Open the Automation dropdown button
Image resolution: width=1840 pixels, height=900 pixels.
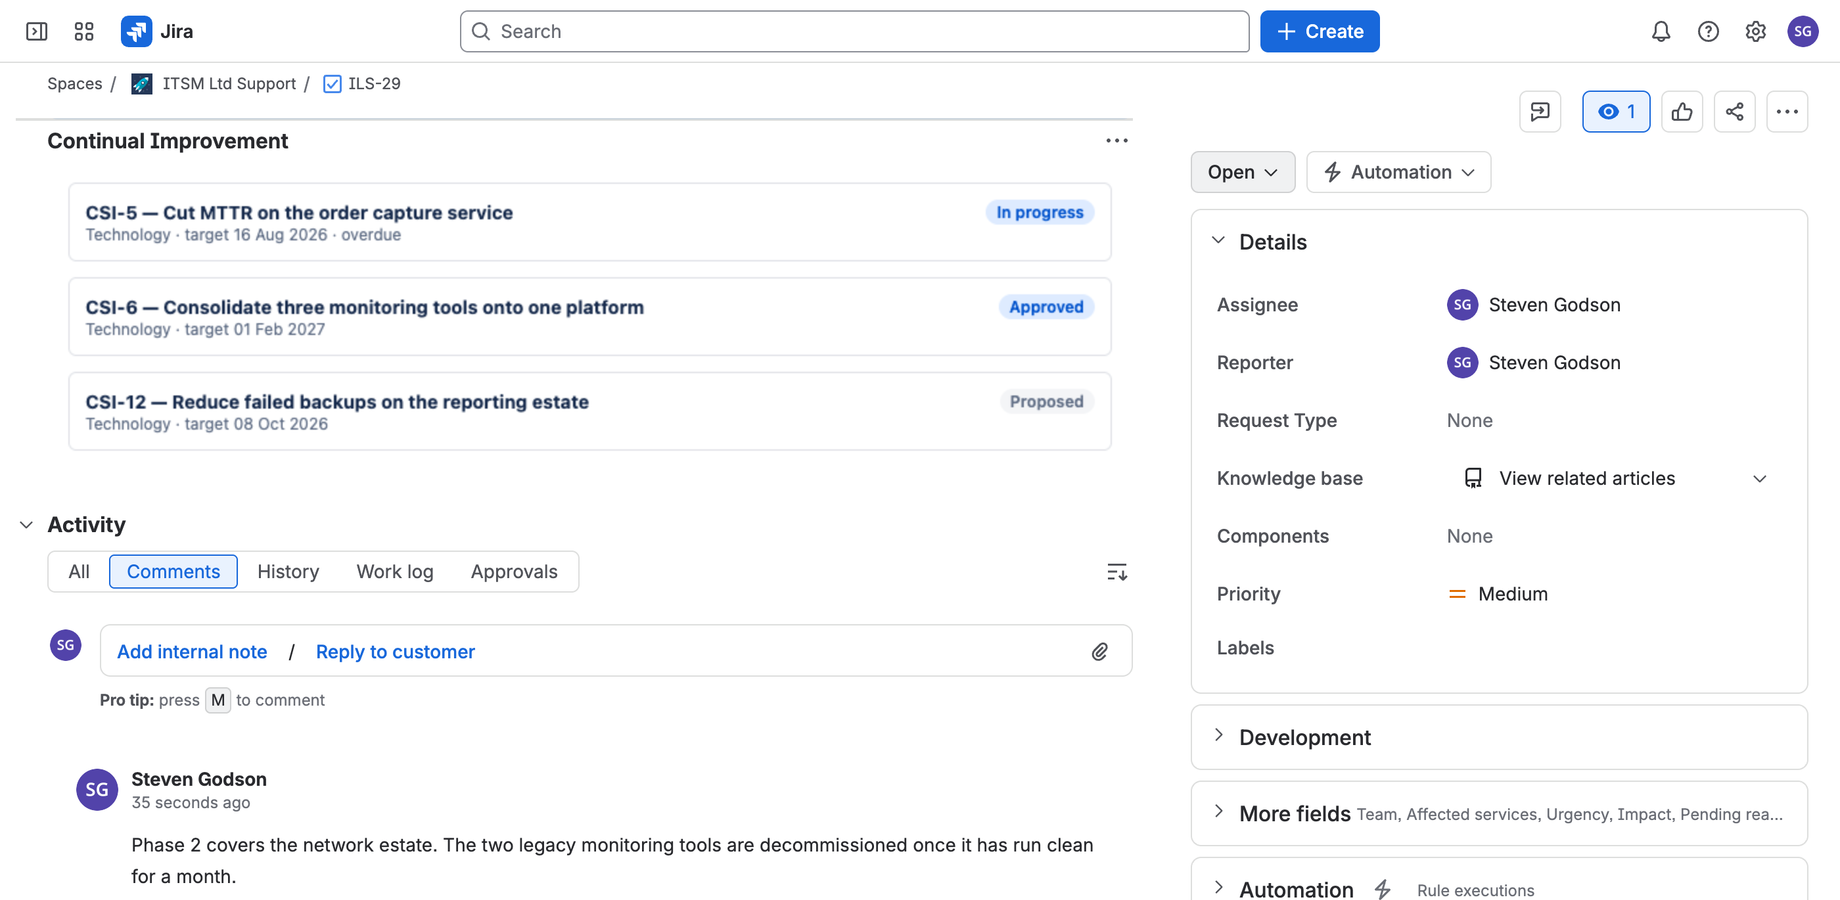pyautogui.click(x=1398, y=172)
